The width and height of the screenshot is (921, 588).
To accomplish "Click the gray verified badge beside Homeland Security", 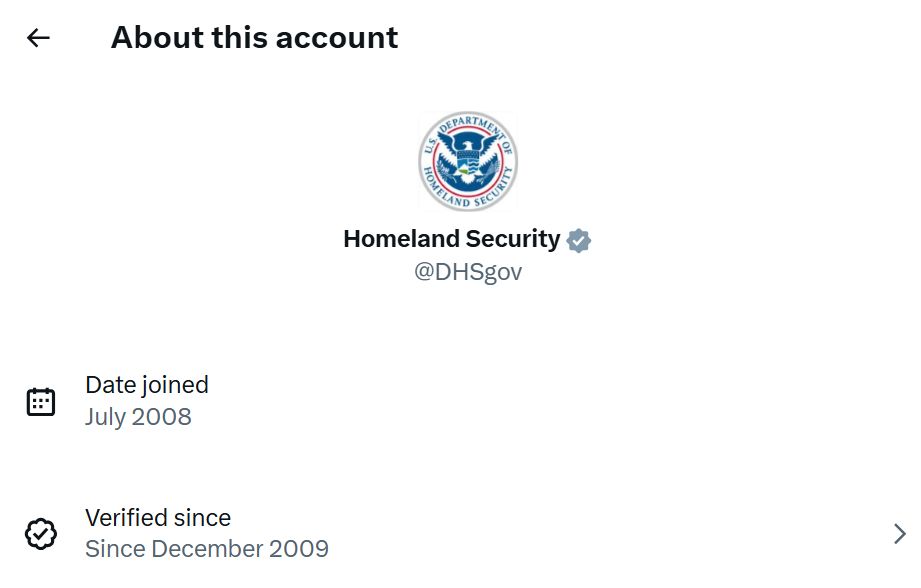I will point(579,240).
